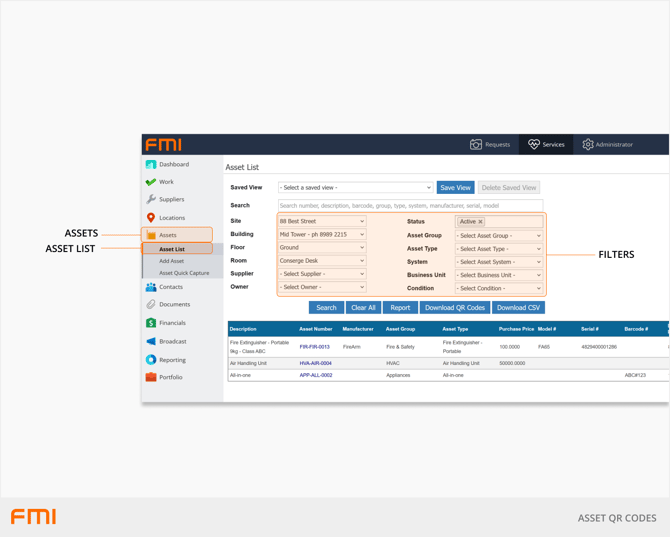Open the Site dropdown
This screenshot has width=670, height=537.
coord(322,221)
